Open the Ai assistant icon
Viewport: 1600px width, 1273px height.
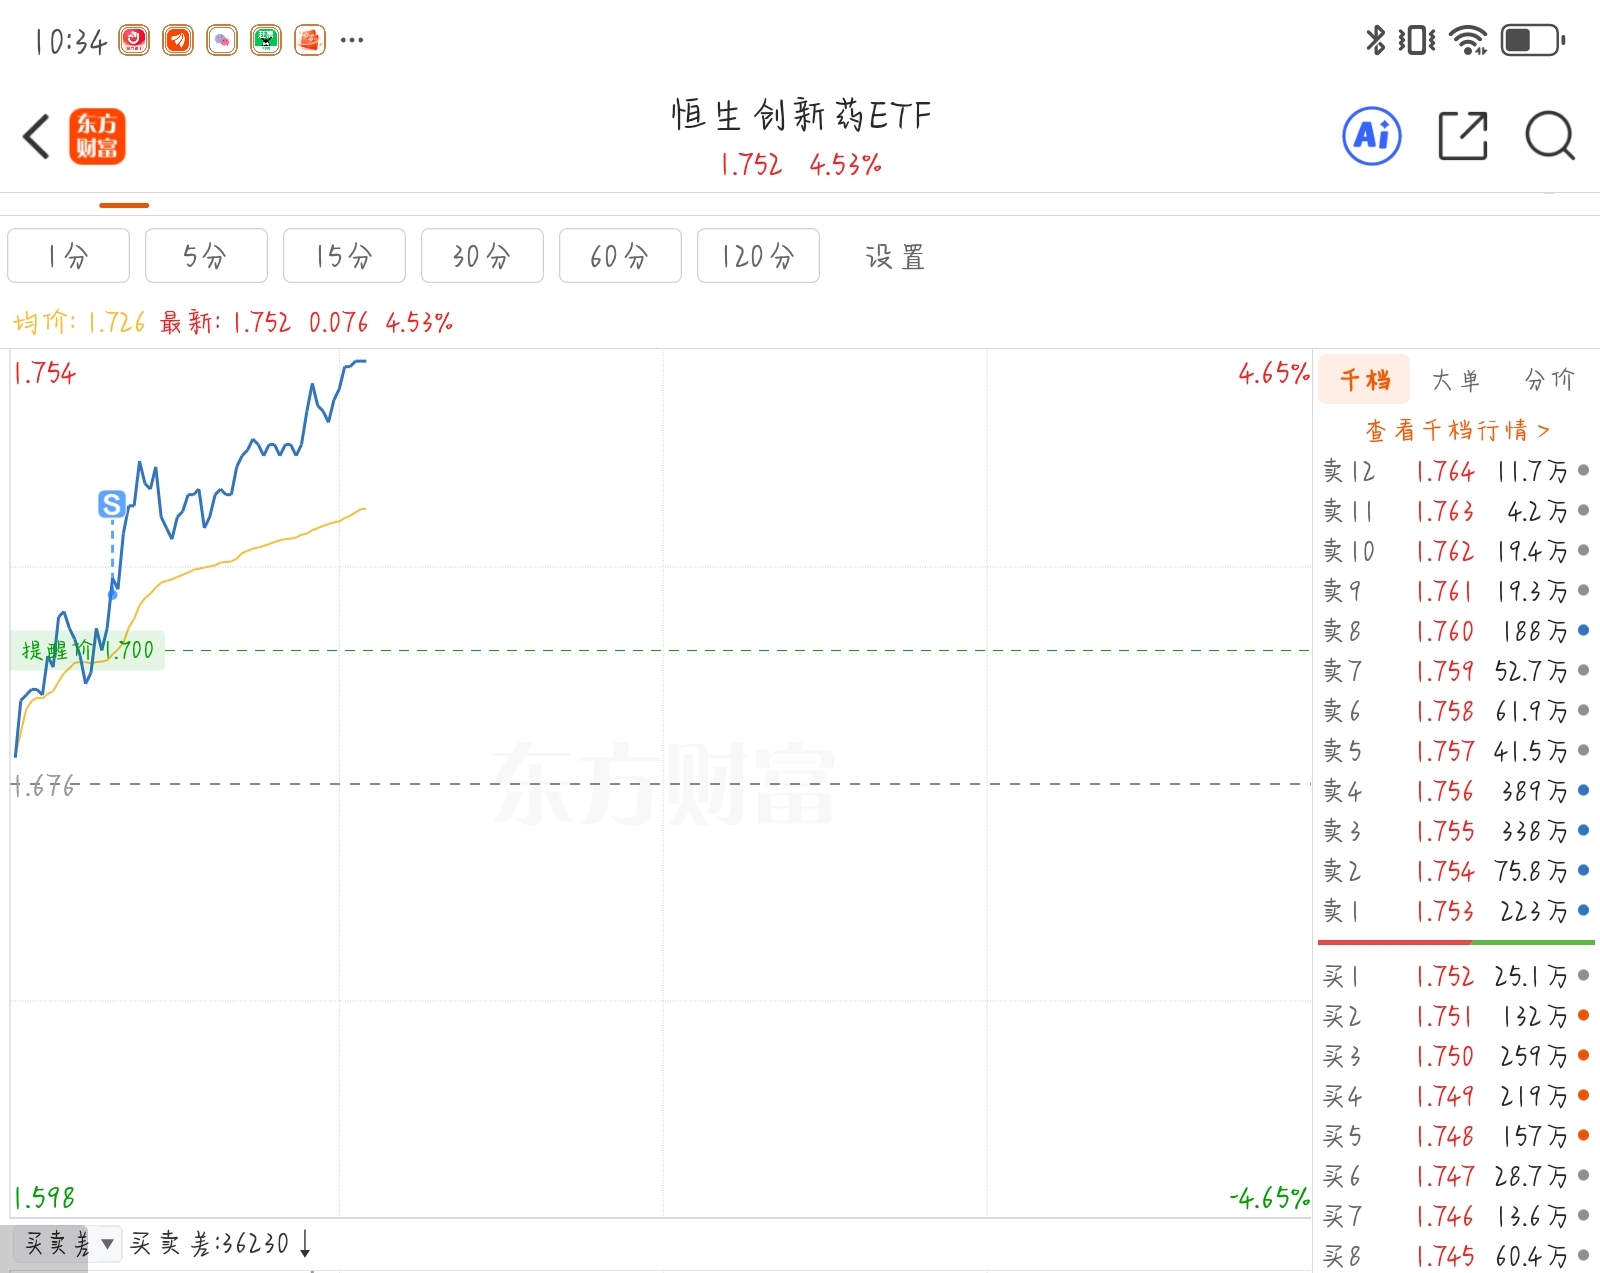point(1371,136)
